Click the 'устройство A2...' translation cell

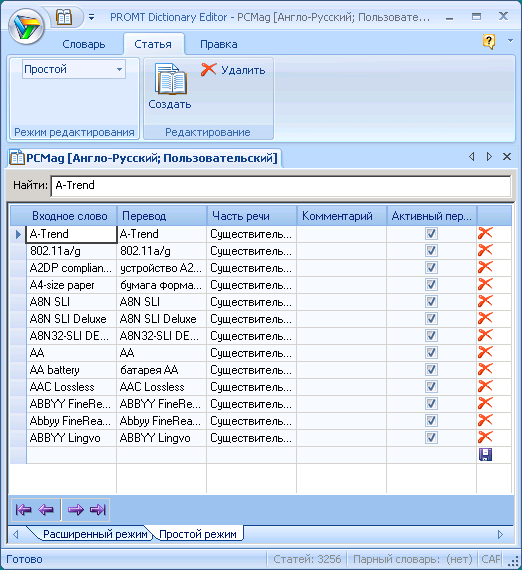coord(162,268)
